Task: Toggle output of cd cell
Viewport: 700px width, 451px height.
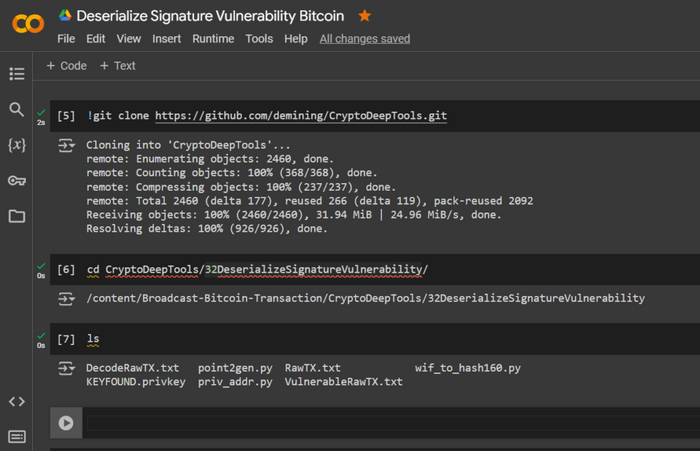Action: click(67, 298)
